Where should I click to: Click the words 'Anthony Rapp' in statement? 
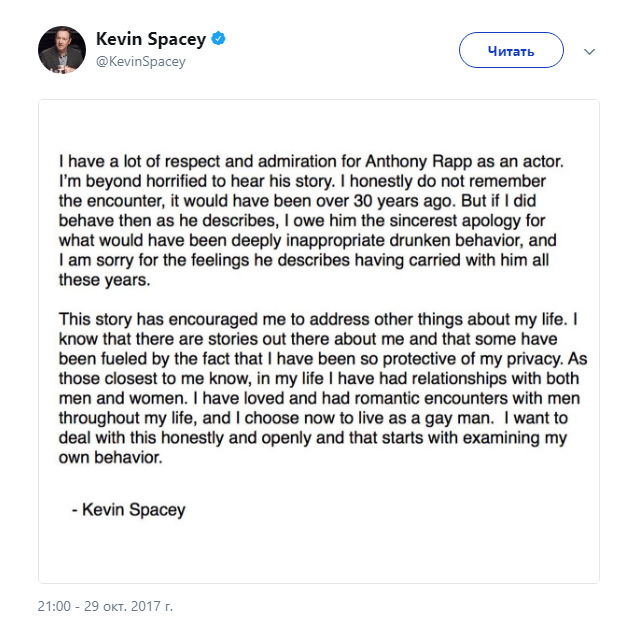419,162
